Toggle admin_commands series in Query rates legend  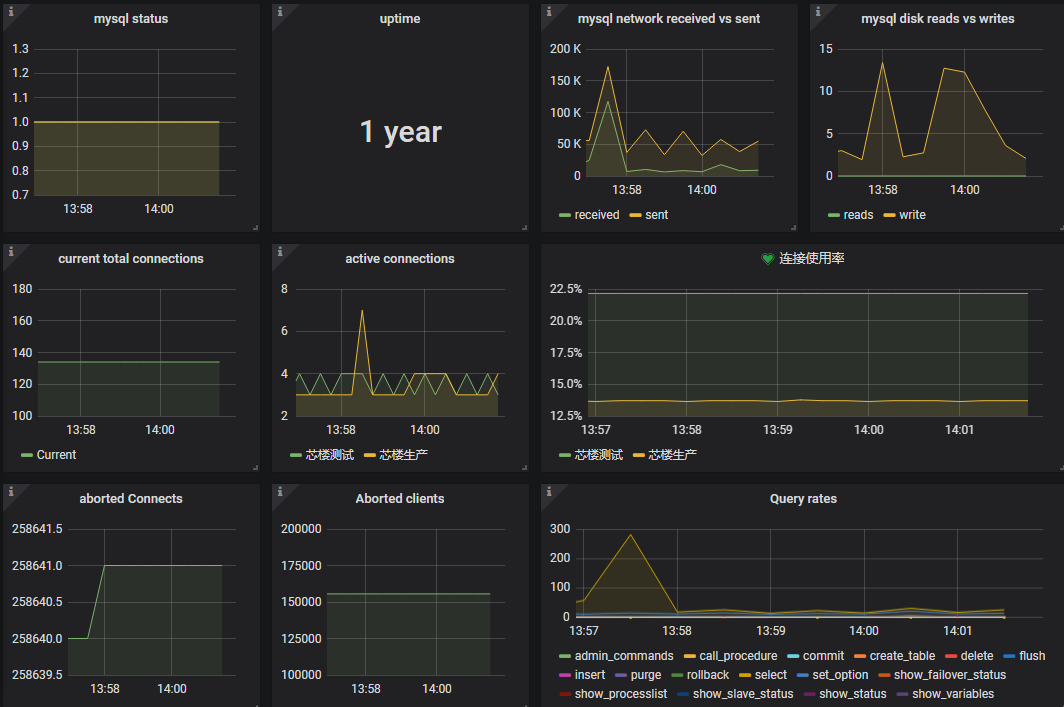(x=624, y=656)
